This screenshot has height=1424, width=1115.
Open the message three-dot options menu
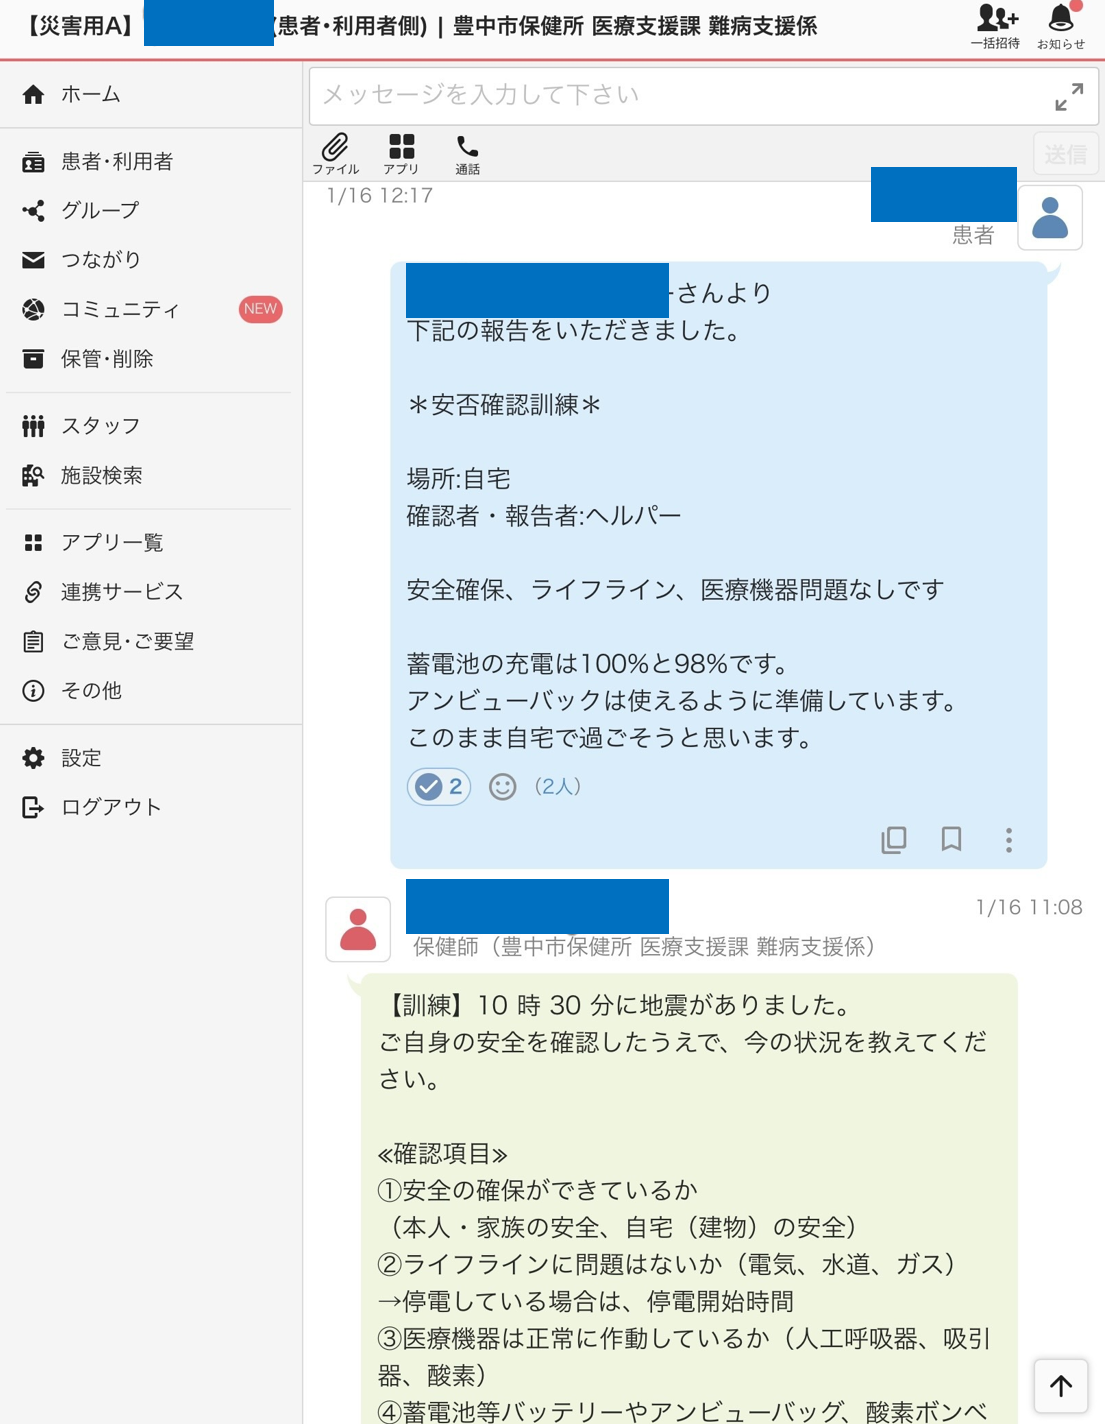1009,840
